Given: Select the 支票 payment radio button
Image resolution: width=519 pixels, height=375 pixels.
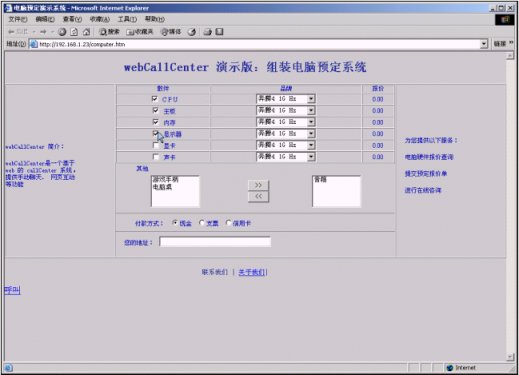Looking at the screenshot, I should coord(201,223).
